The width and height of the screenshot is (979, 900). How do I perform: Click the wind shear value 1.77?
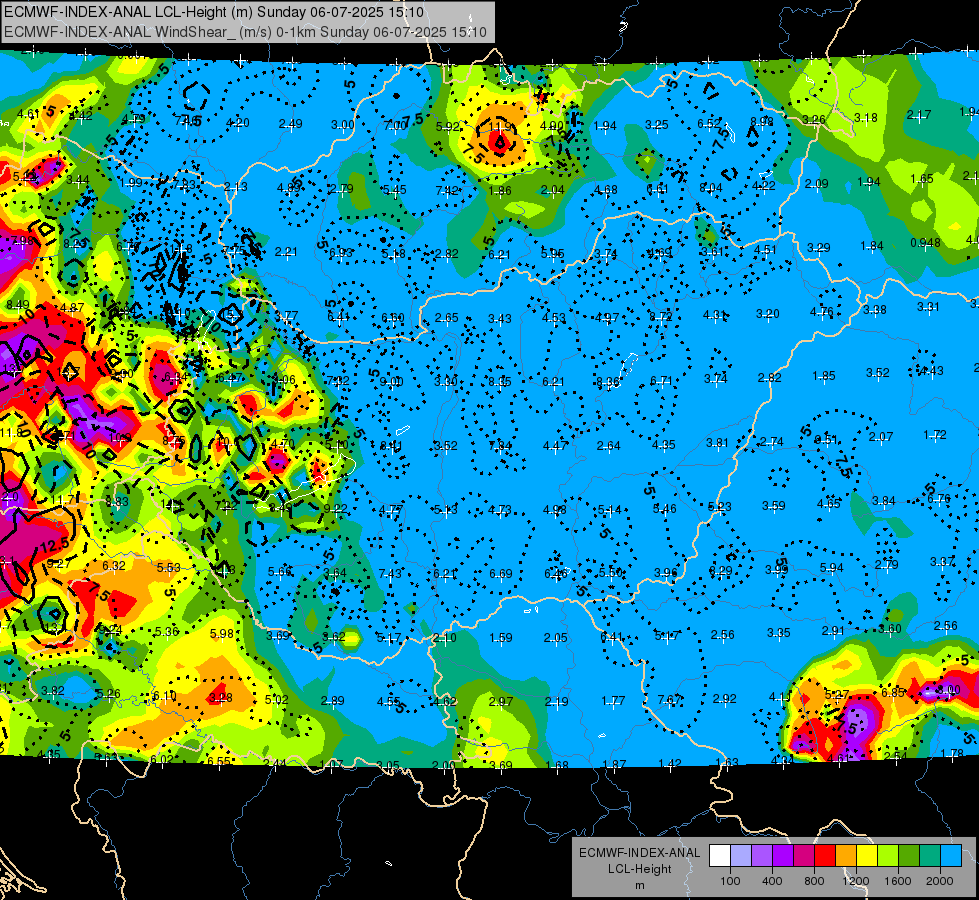614,701
